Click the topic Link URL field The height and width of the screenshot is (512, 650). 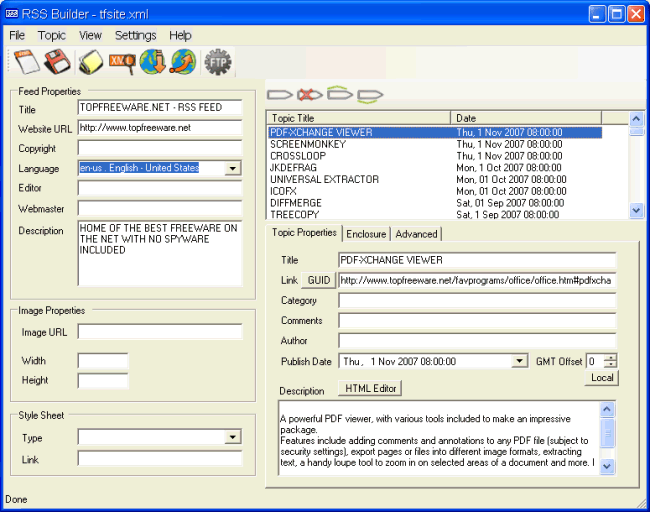tap(477, 280)
